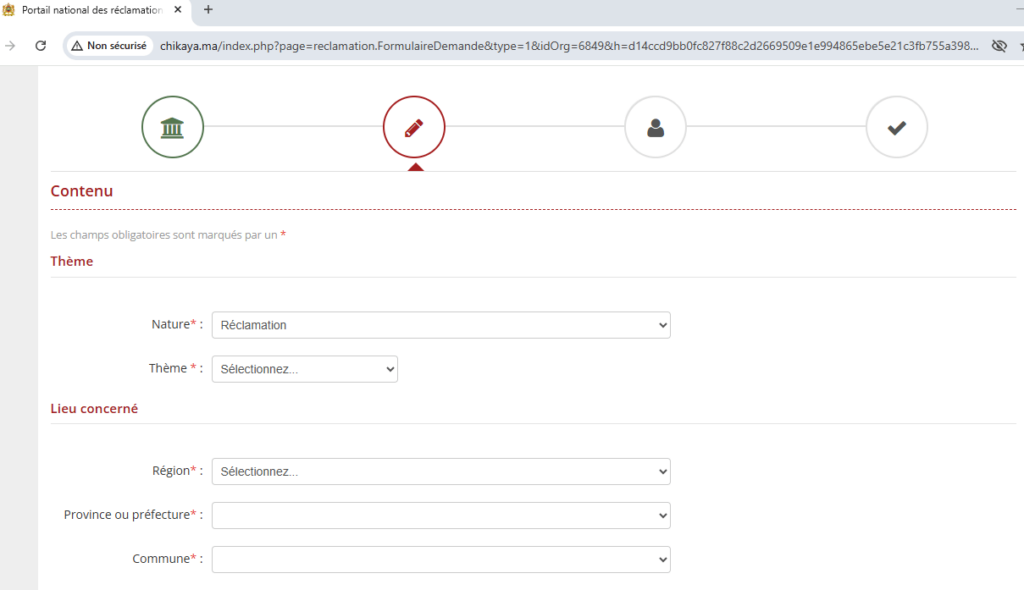This screenshot has width=1024, height=590.
Task: Click the crossed-out eye icon in address bar
Action: coord(998,46)
